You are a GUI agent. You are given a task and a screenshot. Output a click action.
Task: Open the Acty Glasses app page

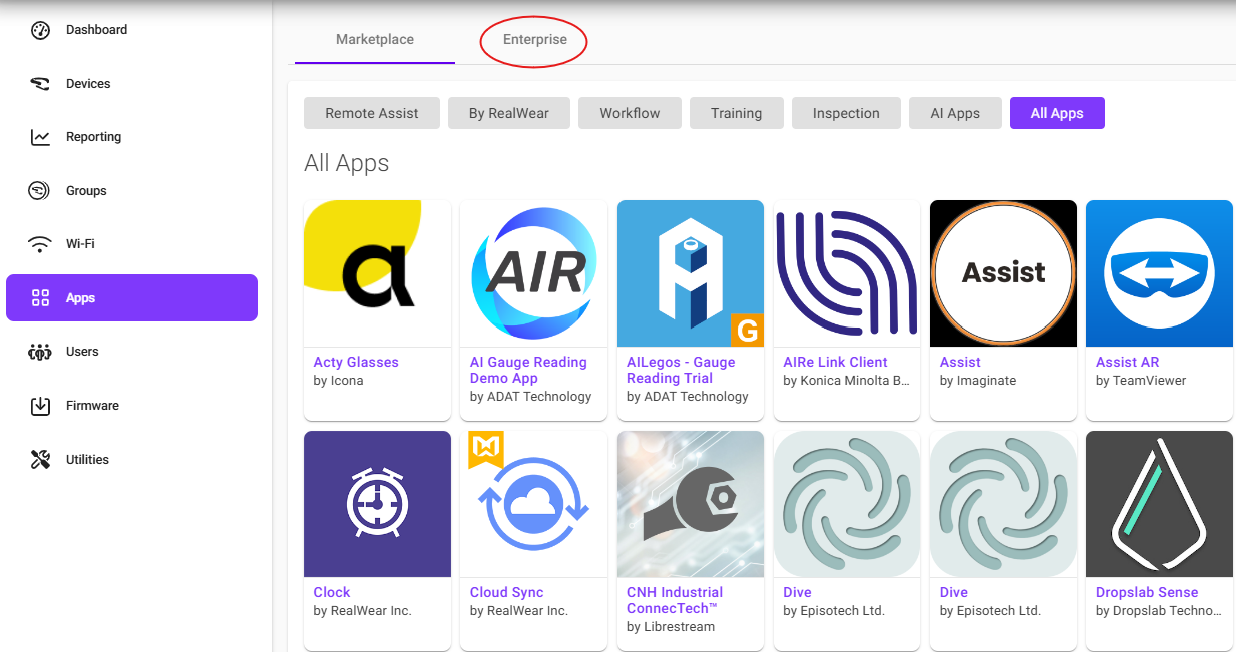pos(356,362)
